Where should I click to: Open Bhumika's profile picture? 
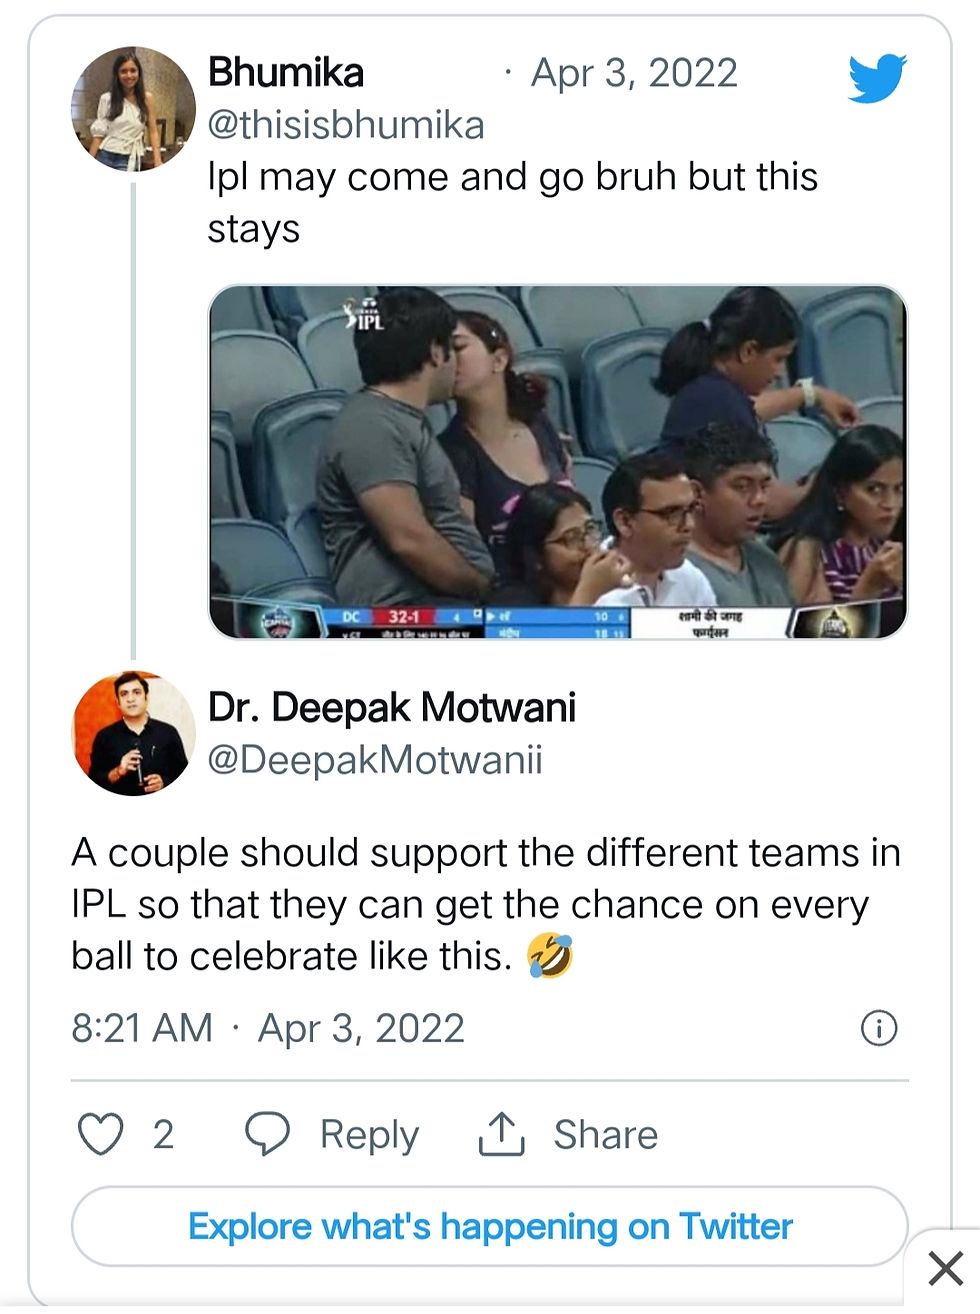132,109
